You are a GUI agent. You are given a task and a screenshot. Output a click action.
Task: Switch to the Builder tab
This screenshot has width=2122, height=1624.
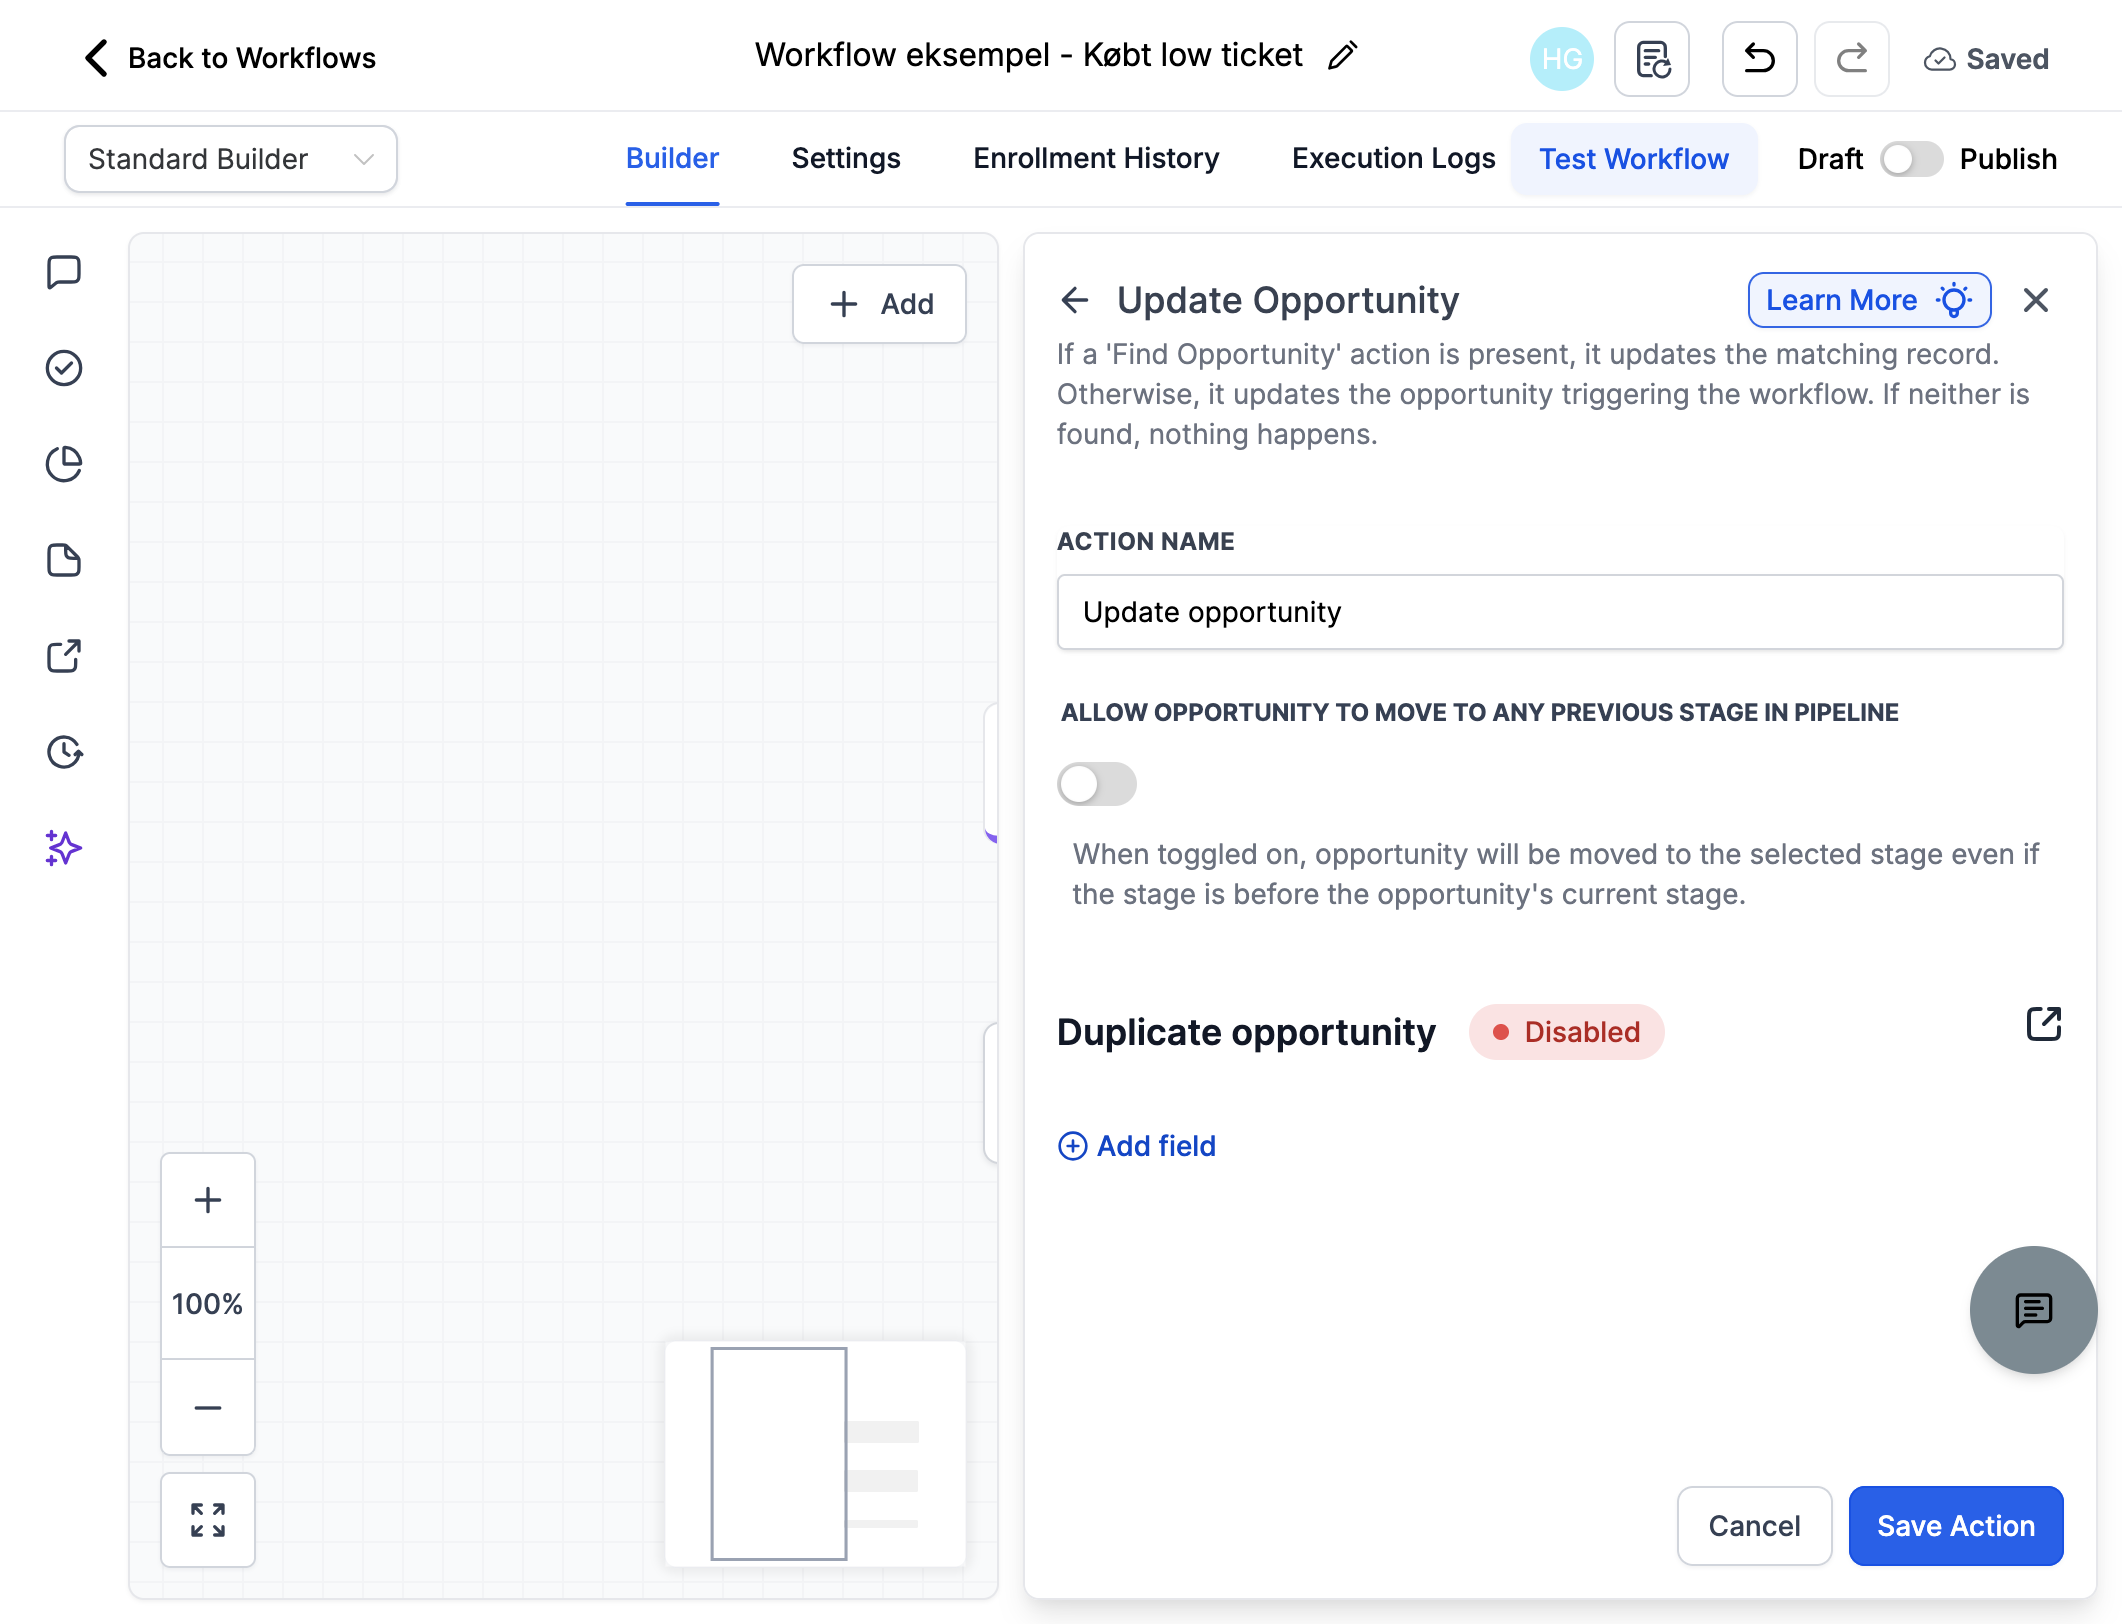pos(672,159)
